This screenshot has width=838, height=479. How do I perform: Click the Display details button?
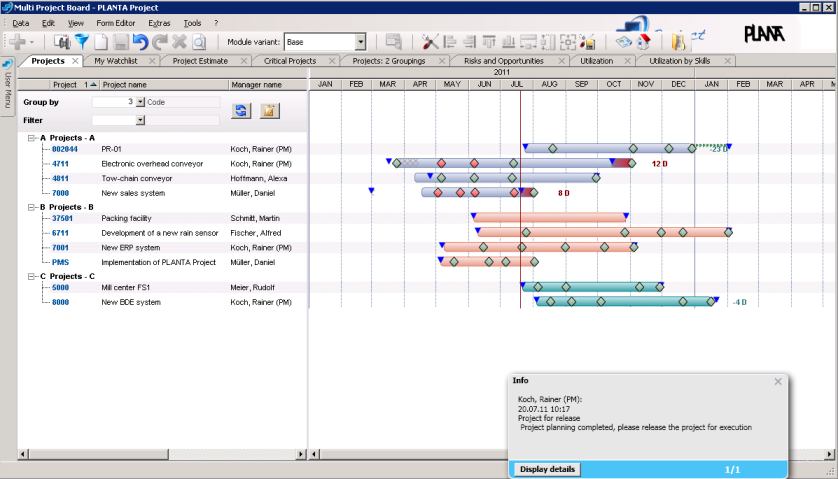[x=547, y=469]
